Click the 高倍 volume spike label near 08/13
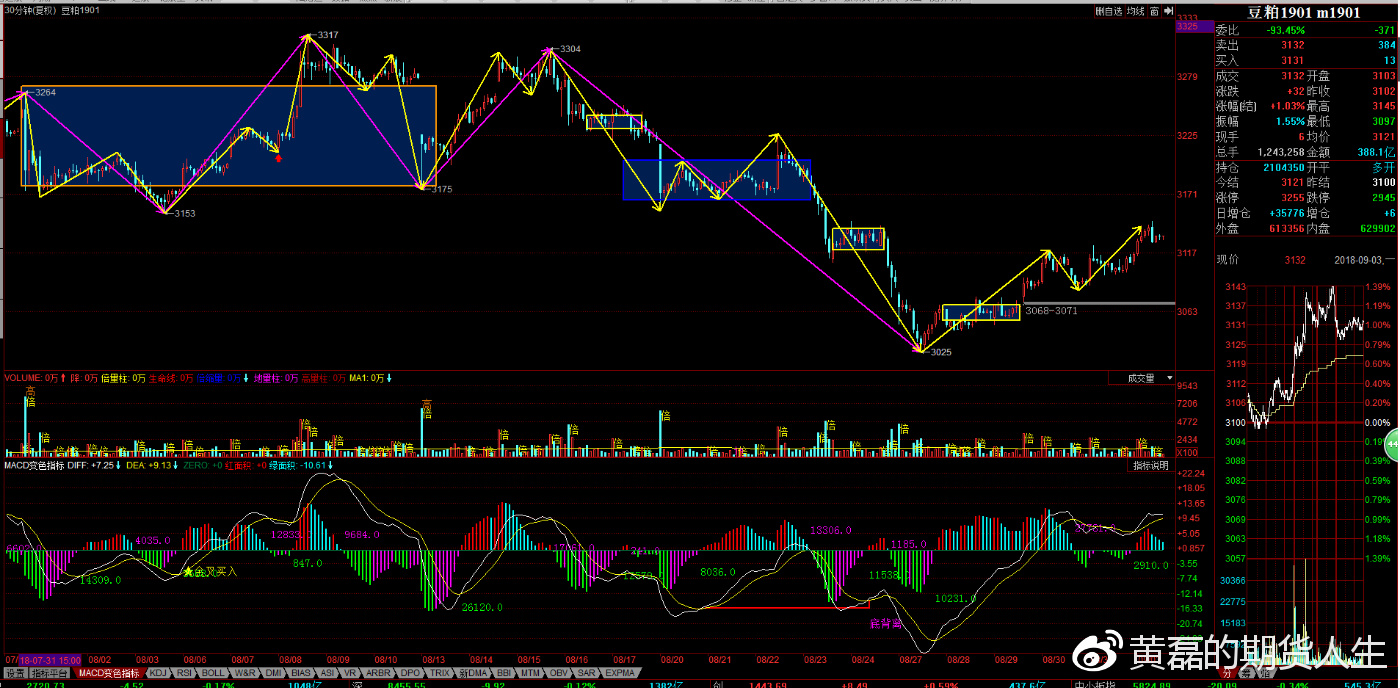1400x688 pixels. (x=427, y=405)
